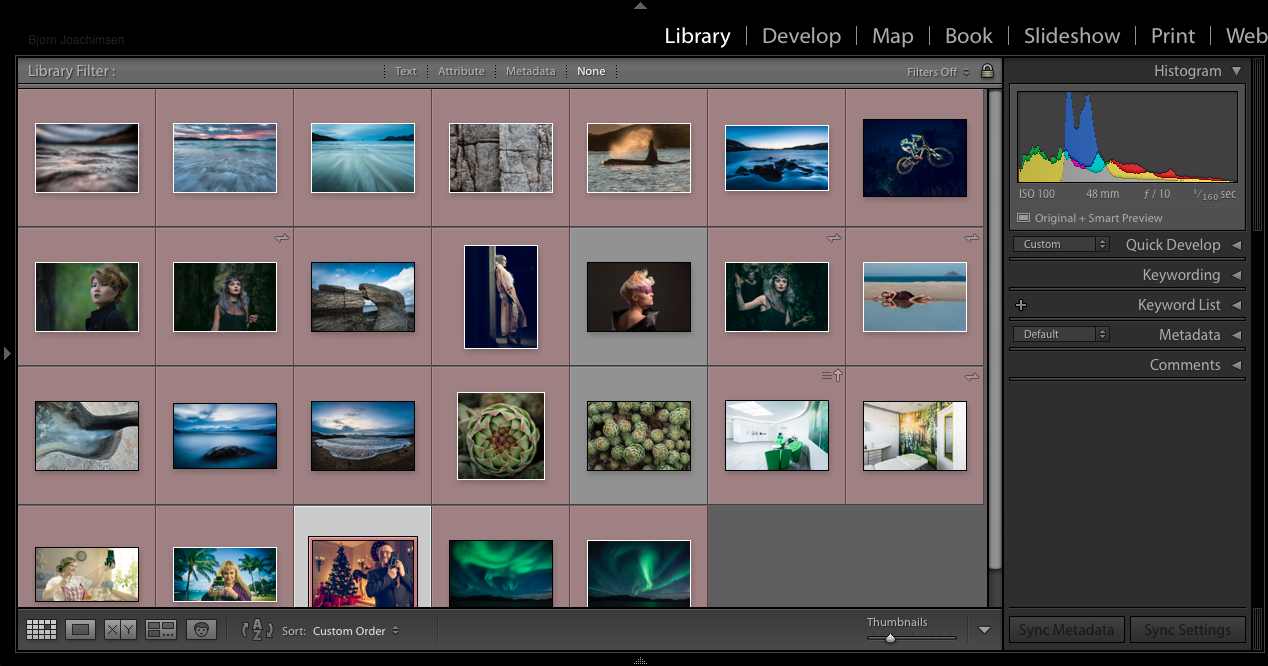1268x666 pixels.
Task: Open People face view
Action: point(201,630)
